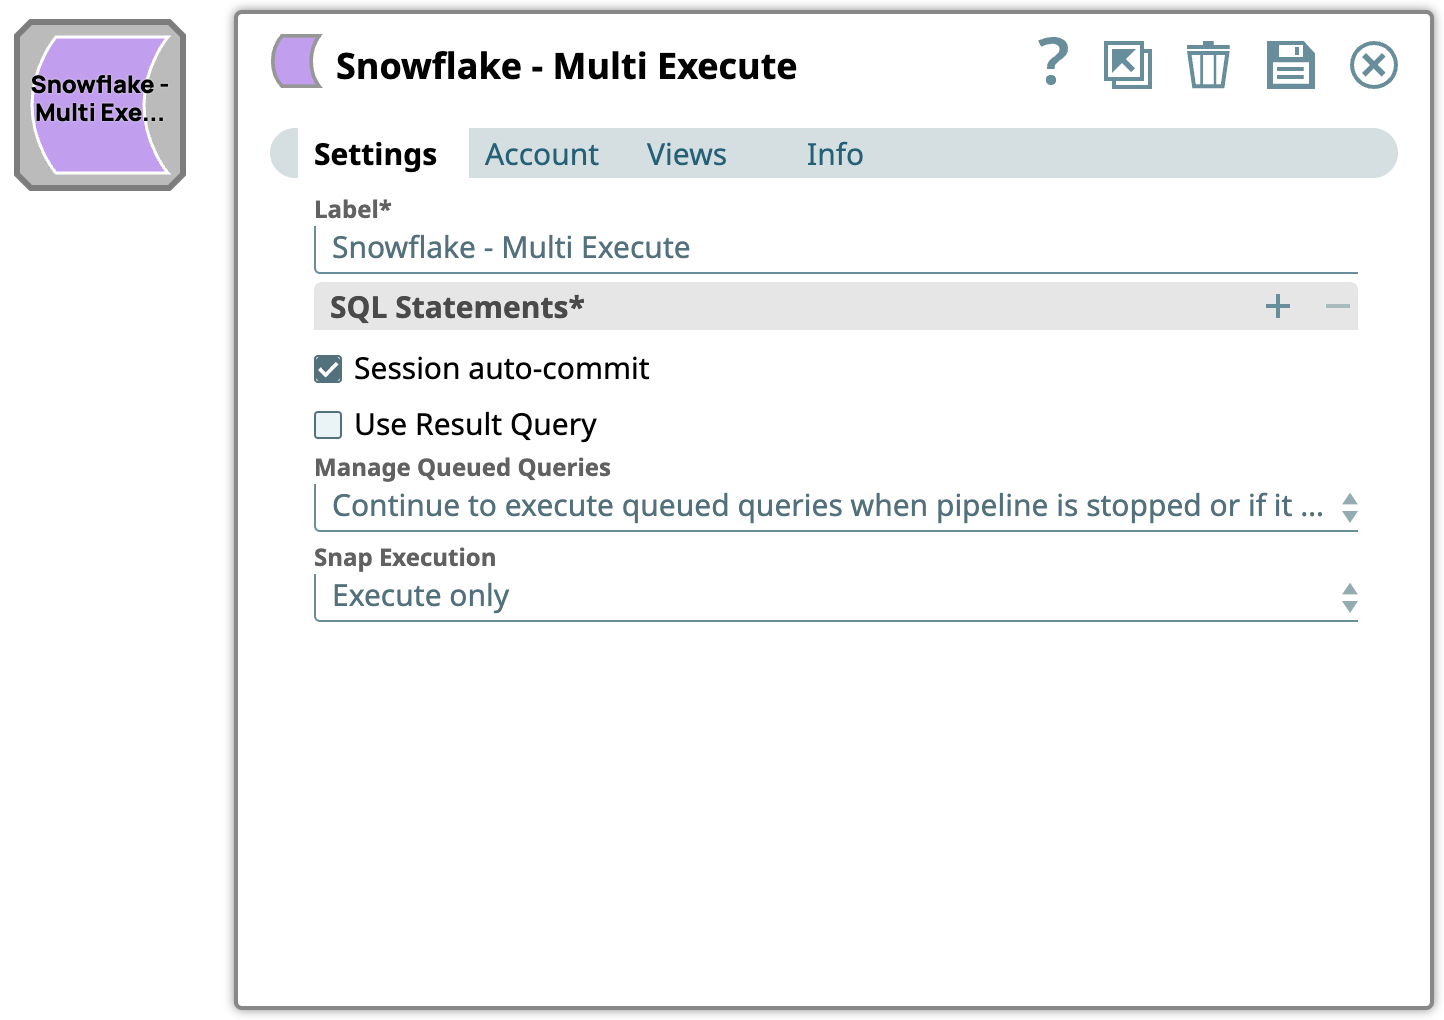The image size is (1444, 1020).
Task: Switch to the Account tab
Action: (x=542, y=154)
